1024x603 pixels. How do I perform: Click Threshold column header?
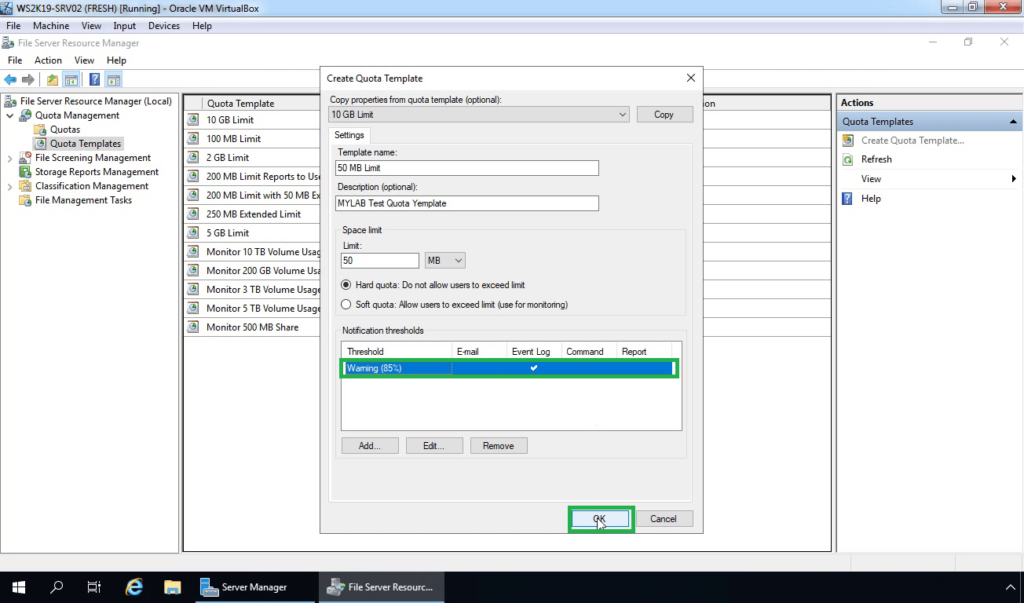[396, 351]
